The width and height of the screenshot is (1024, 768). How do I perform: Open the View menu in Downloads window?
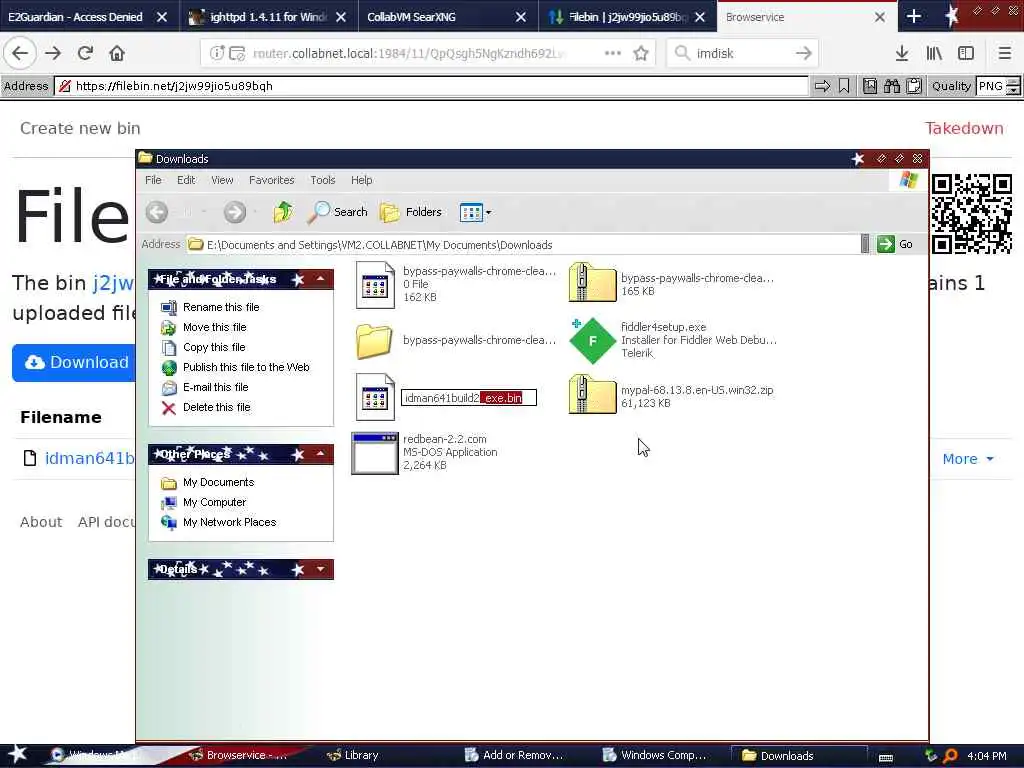point(222,180)
